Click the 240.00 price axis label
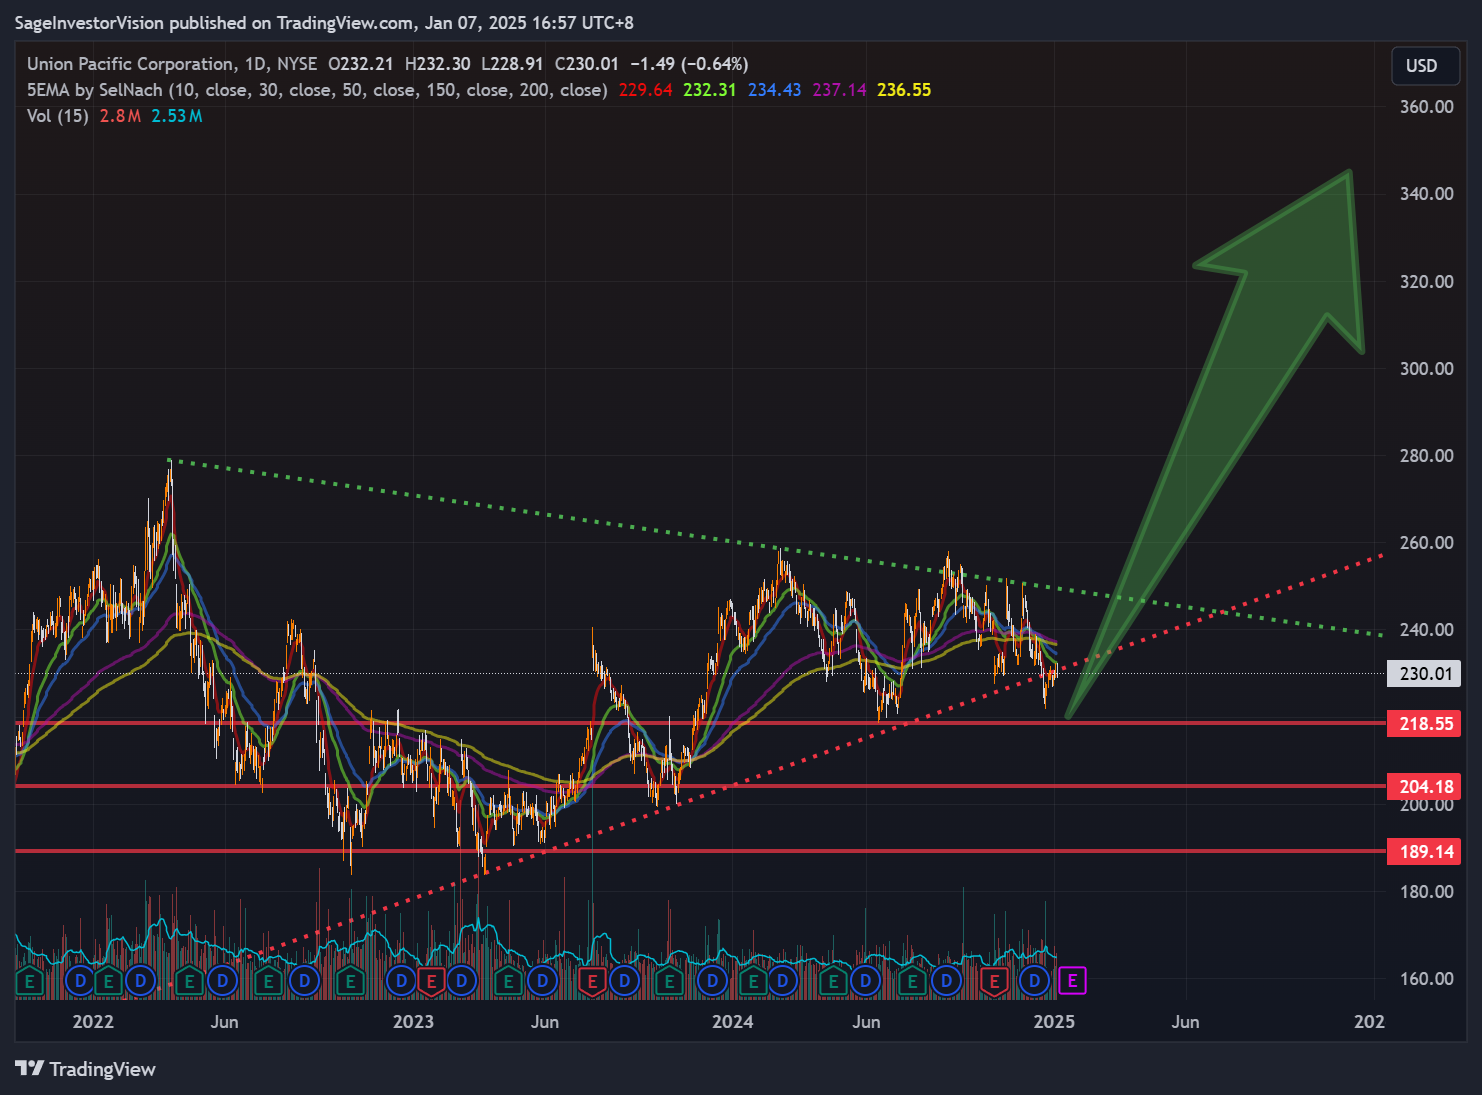1482x1095 pixels. point(1426,630)
